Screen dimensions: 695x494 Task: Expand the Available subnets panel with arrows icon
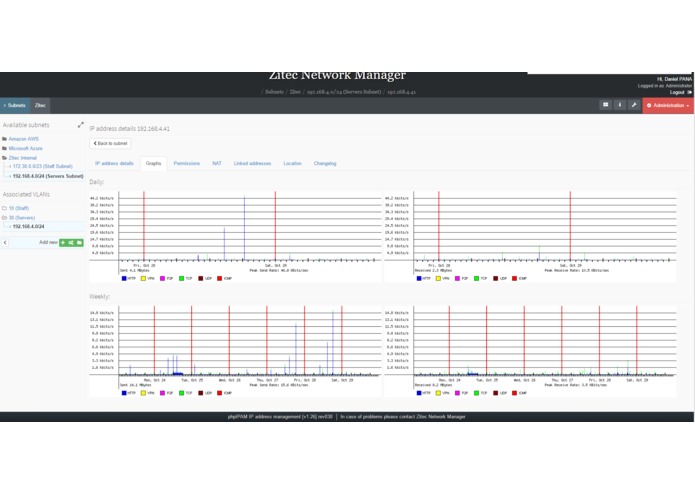pos(80,125)
